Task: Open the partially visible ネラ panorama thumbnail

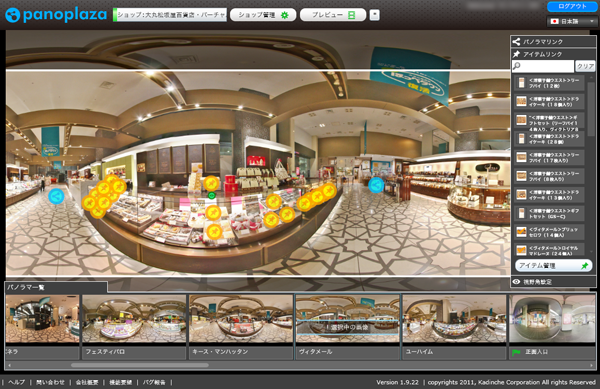Action: click(42, 319)
